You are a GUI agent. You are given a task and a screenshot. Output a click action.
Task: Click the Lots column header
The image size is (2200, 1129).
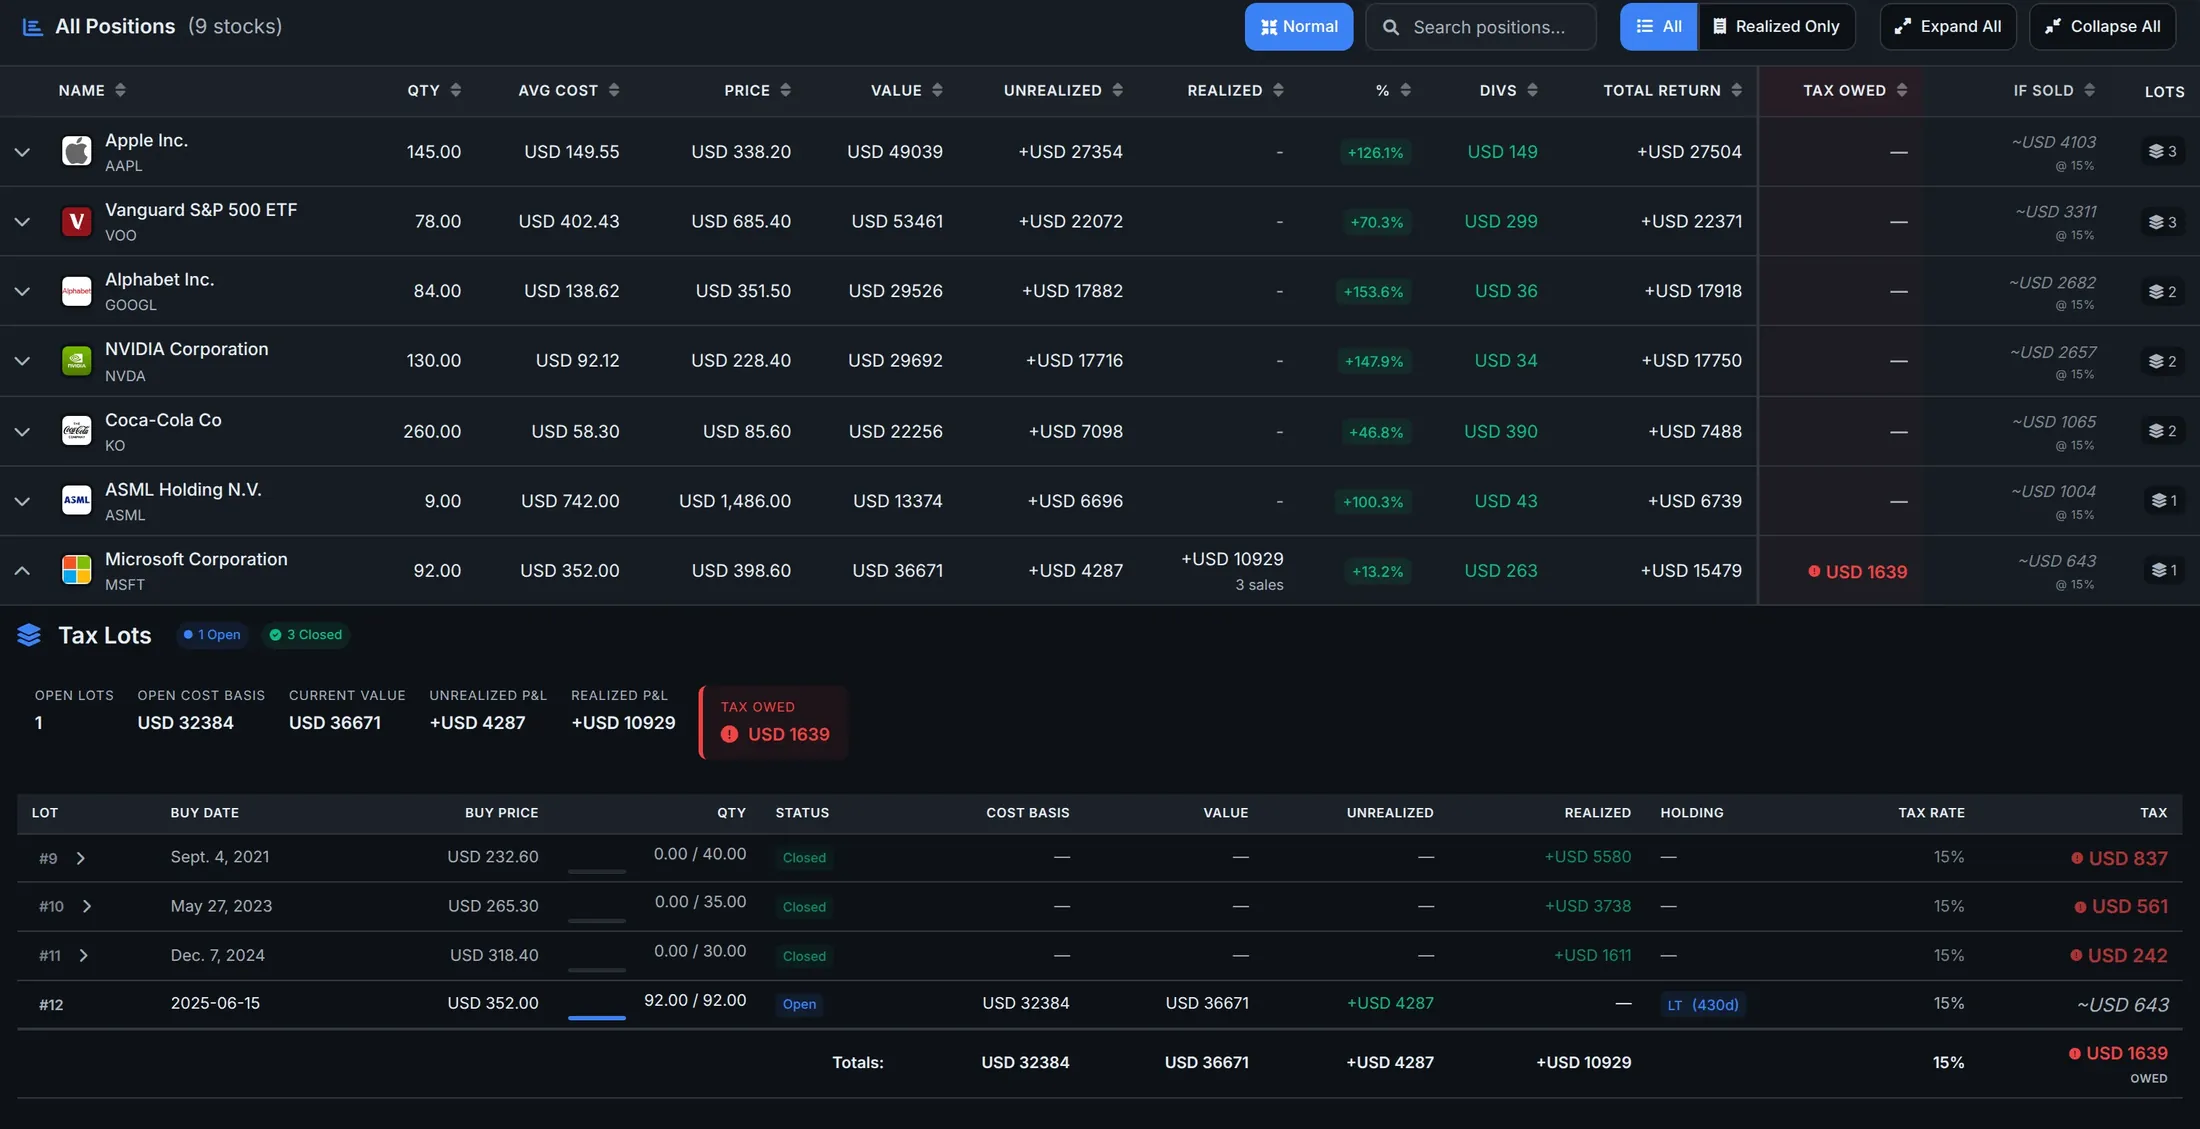2164,91
